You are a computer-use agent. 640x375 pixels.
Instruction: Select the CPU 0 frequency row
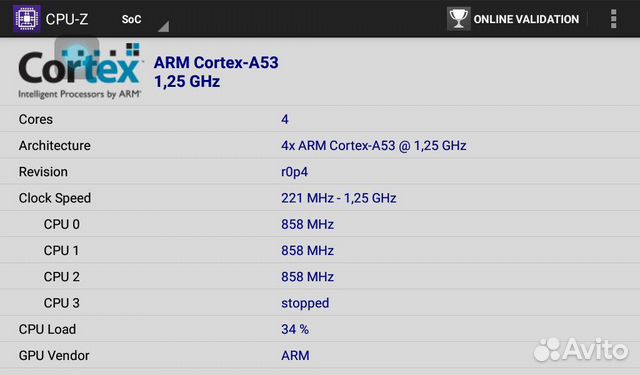320,224
